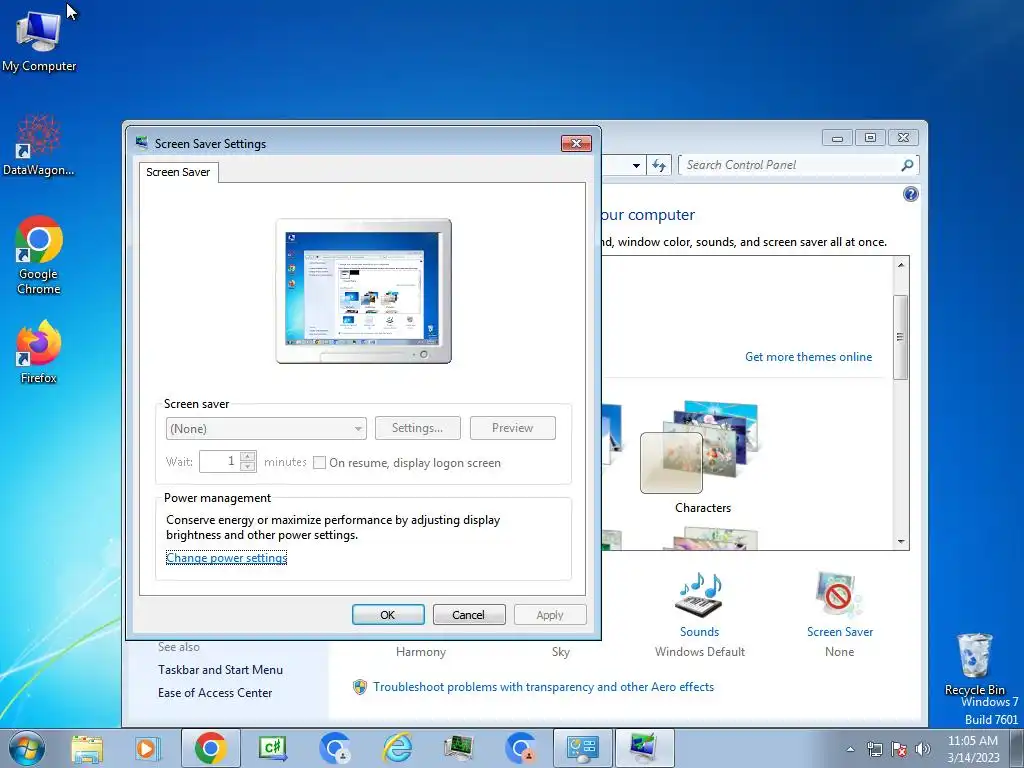Screen dimensions: 1024x768
Task: Open the taskbar clock and date
Action: coord(973,749)
